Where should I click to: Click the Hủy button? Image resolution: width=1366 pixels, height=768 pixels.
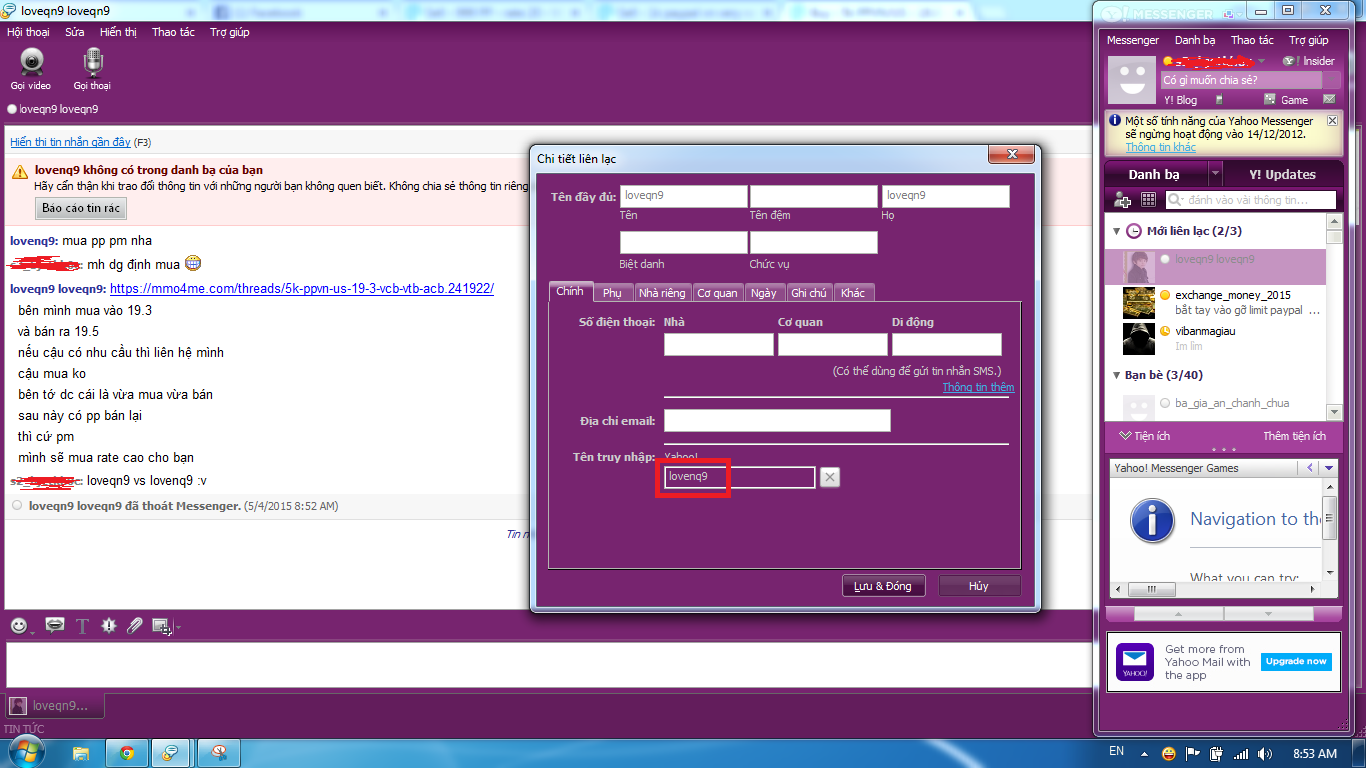[979, 586]
